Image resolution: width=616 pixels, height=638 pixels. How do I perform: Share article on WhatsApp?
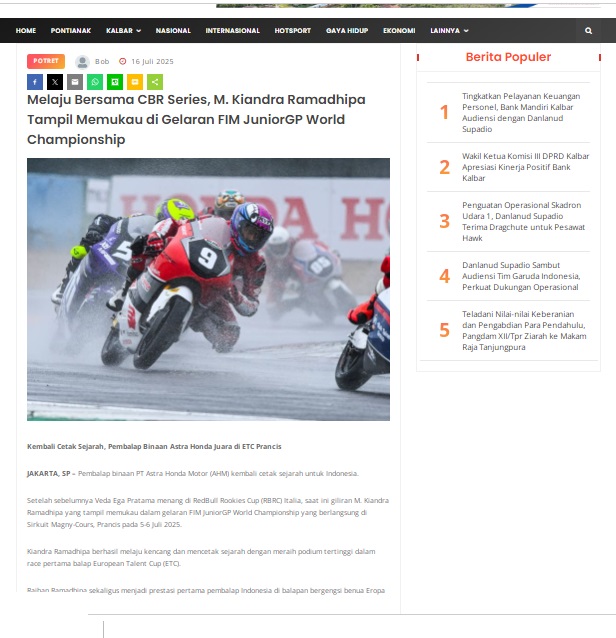coord(95,82)
